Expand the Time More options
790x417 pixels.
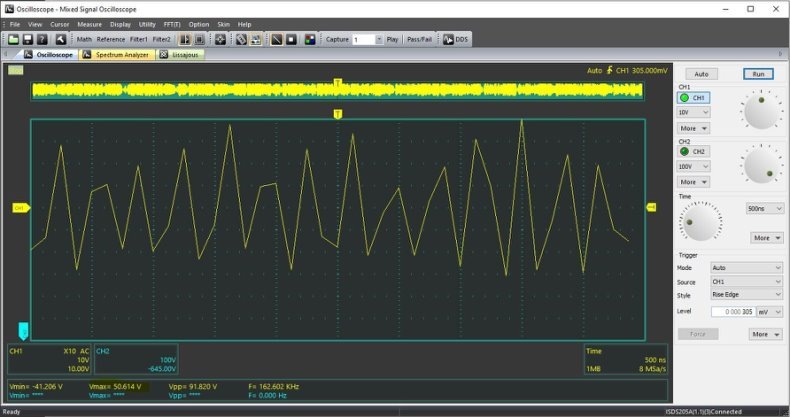[x=767, y=238]
